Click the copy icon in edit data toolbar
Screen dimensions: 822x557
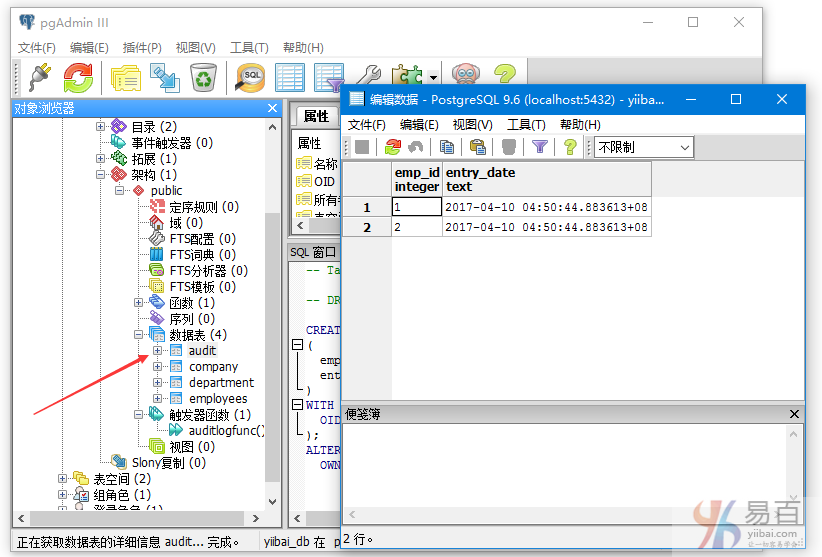point(447,147)
